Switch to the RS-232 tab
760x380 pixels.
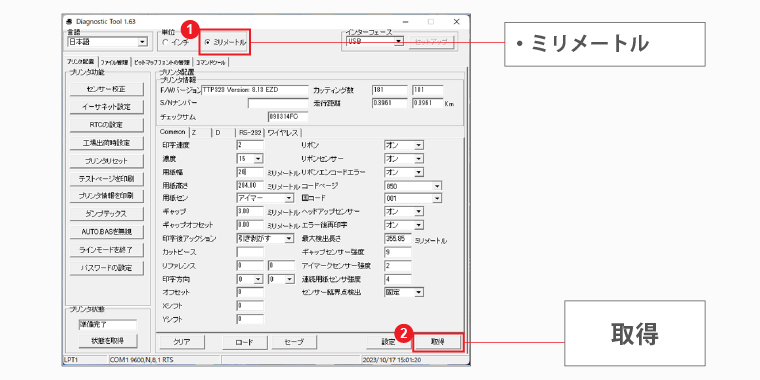250,132
